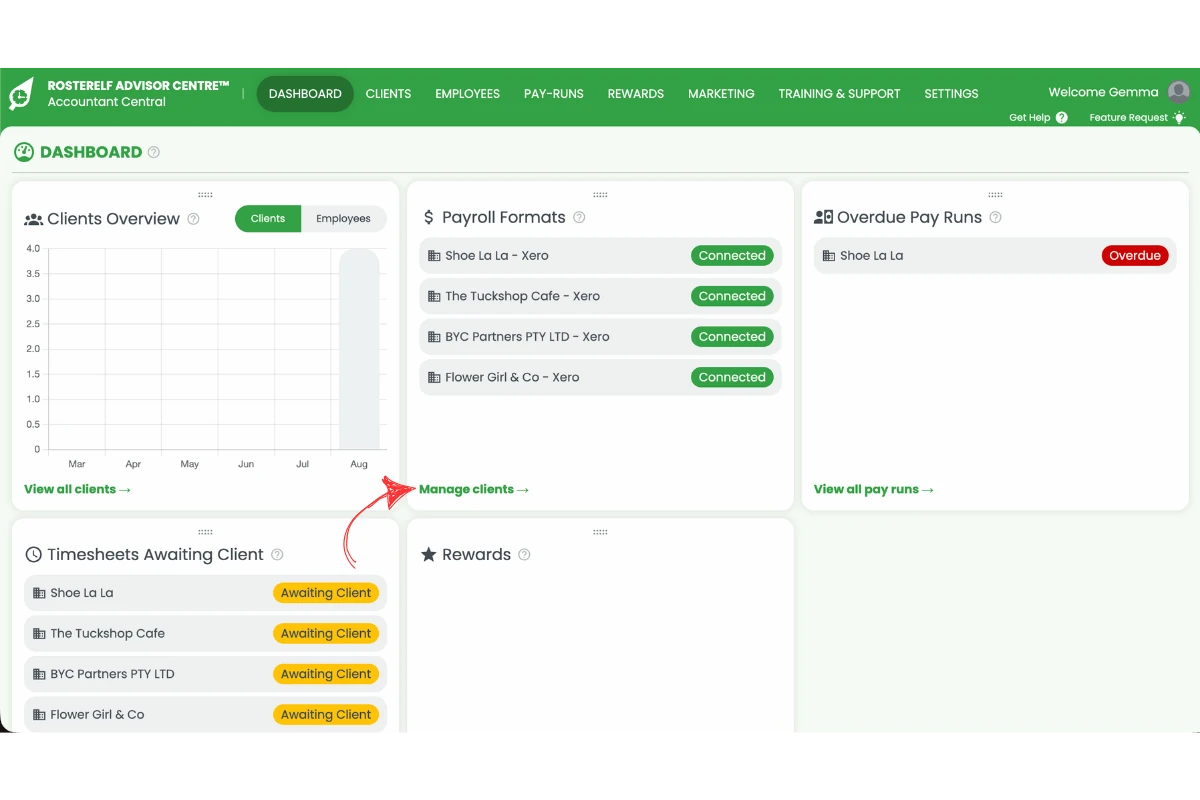This screenshot has height=800, width=1200.
Task: Switch chart to Employees view
Action: [343, 219]
